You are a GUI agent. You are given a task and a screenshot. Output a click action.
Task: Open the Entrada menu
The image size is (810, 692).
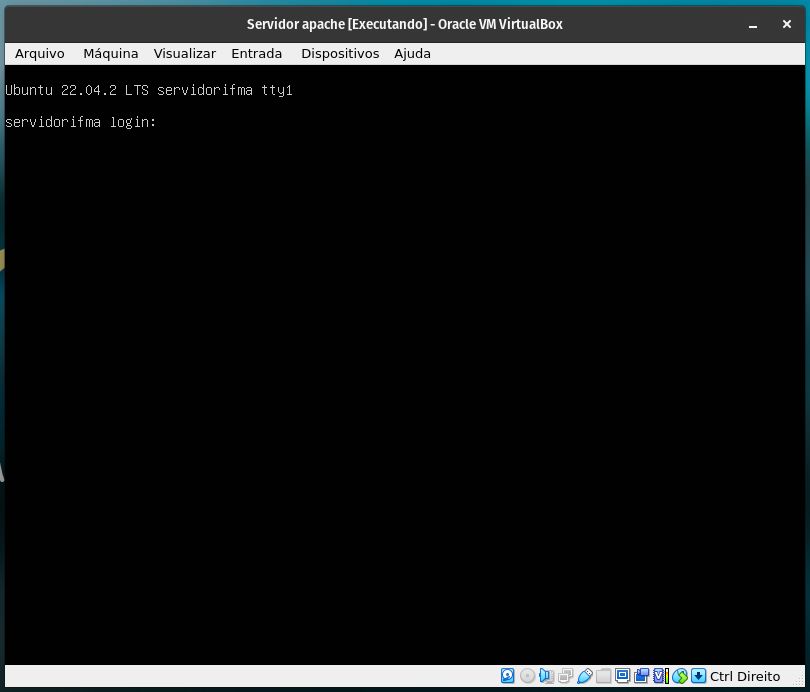click(256, 53)
